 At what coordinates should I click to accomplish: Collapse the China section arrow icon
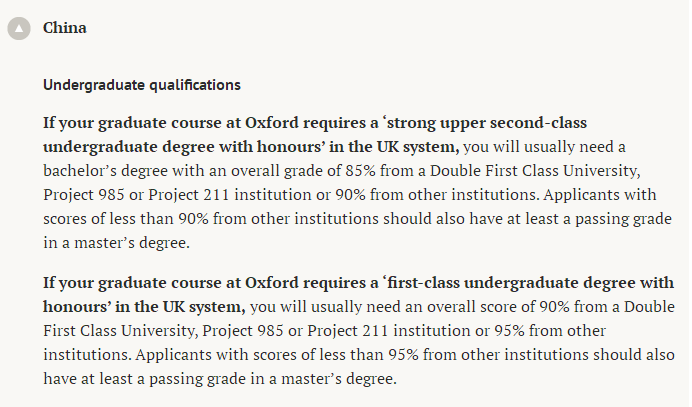coord(19,29)
